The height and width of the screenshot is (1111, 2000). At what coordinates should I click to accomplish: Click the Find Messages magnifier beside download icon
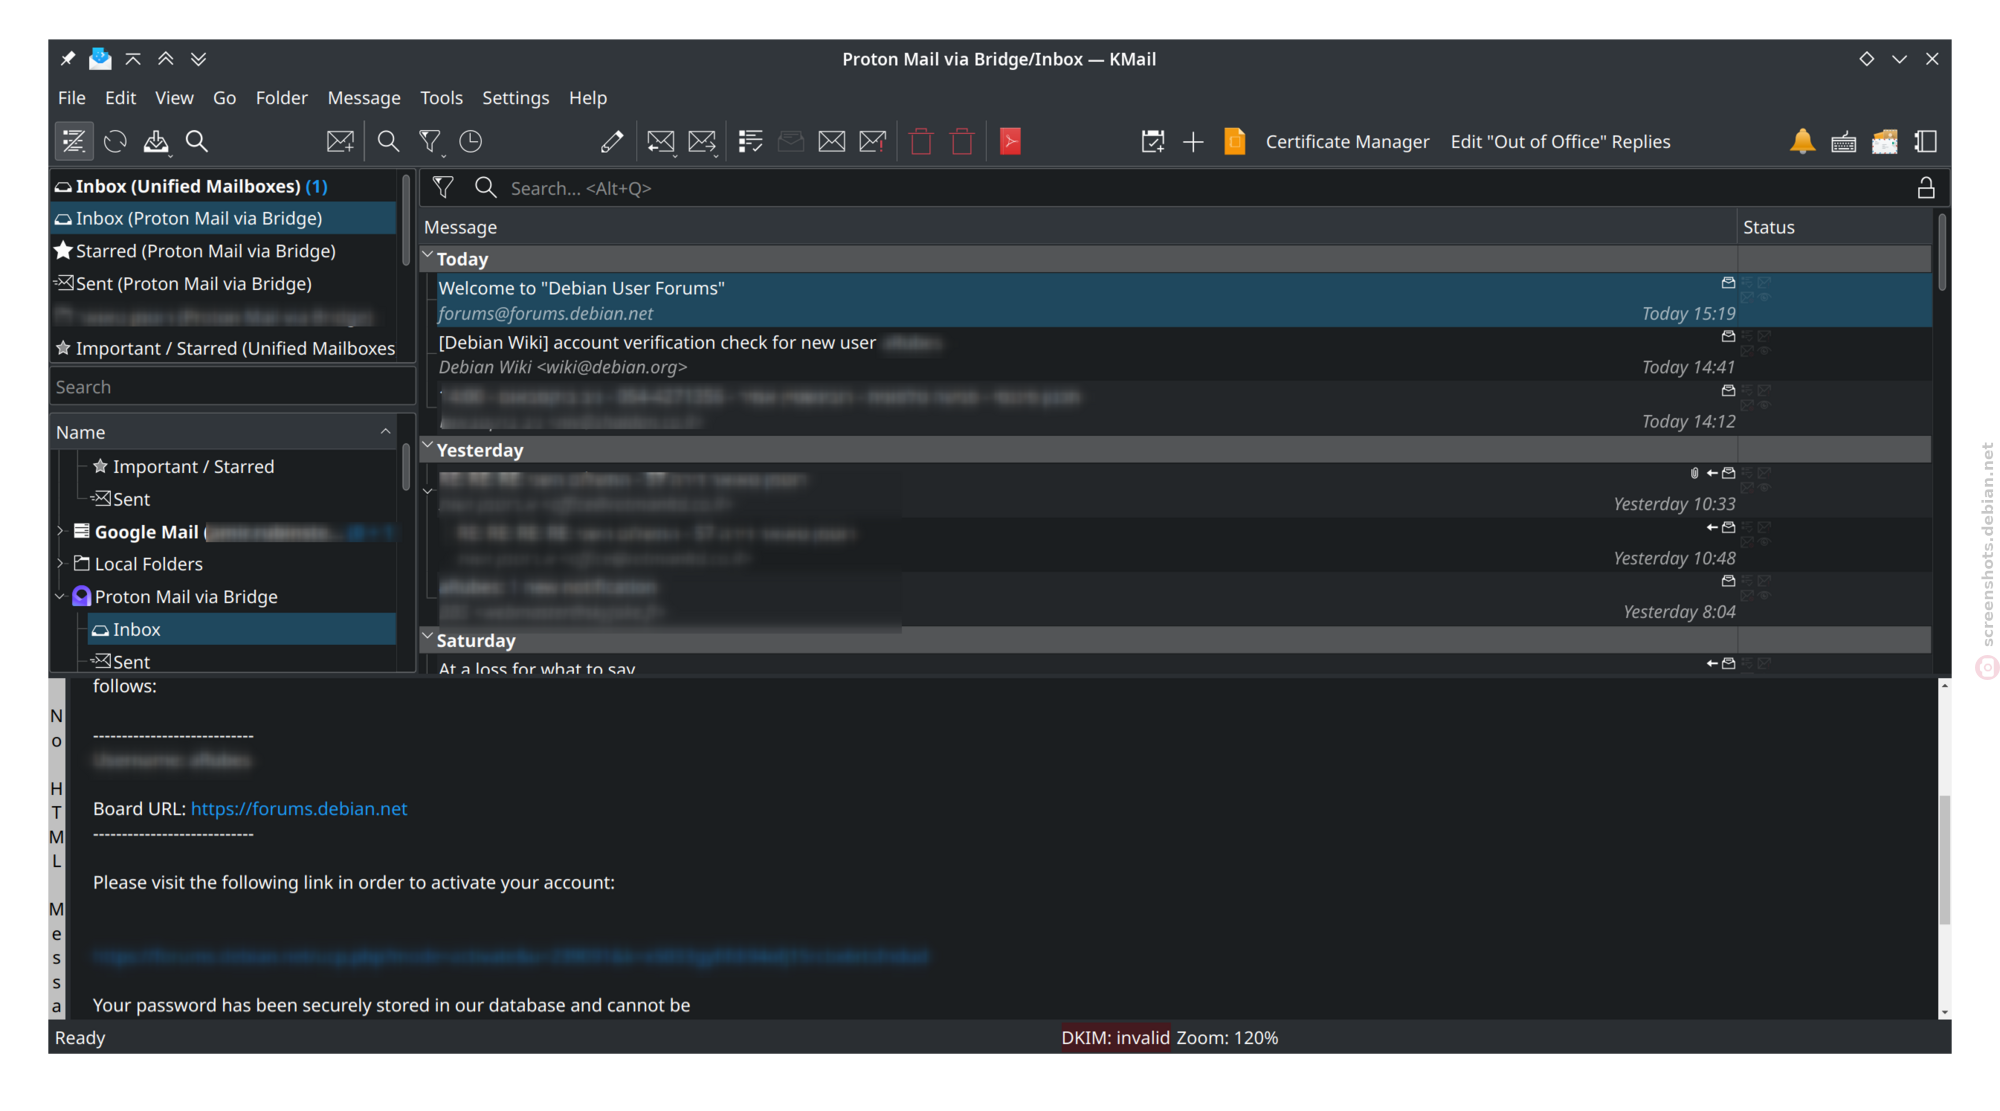click(197, 142)
